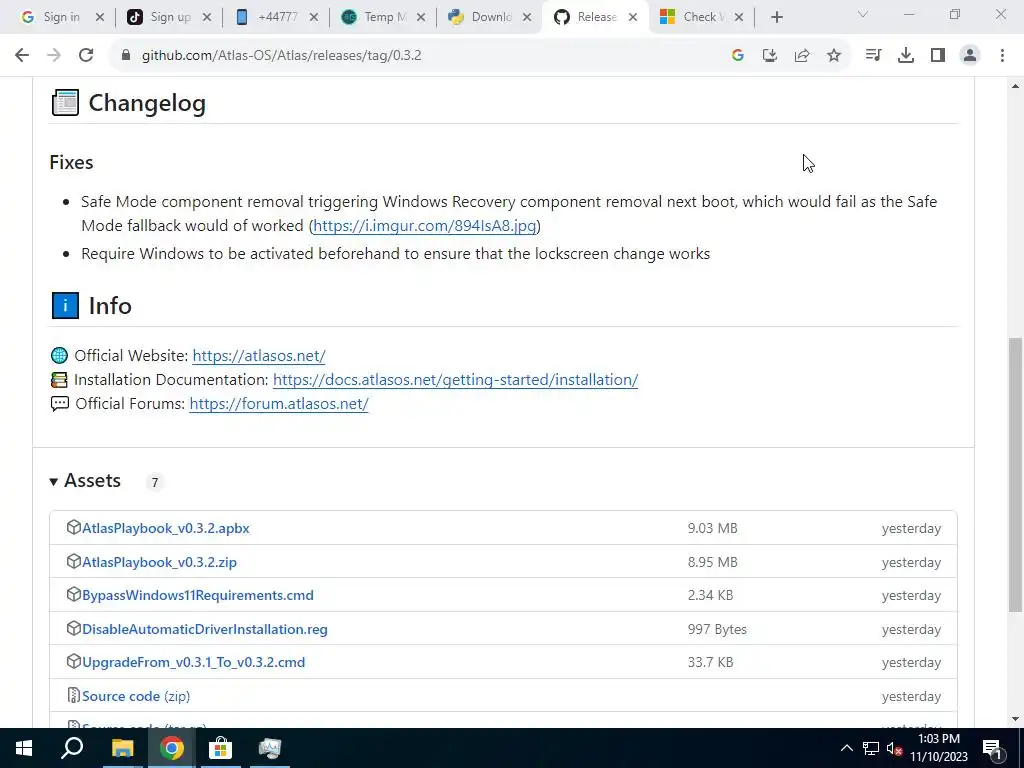The image size is (1024, 768).
Task: Close the GitHub Release tab
Action: (633, 18)
